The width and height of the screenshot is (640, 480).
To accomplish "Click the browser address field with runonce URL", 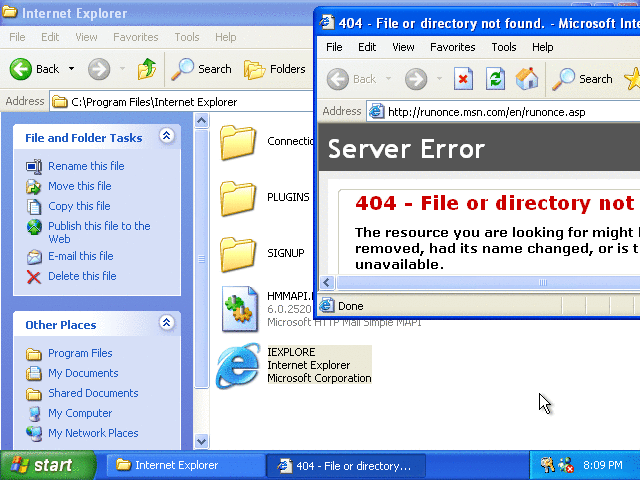I will click(503, 112).
